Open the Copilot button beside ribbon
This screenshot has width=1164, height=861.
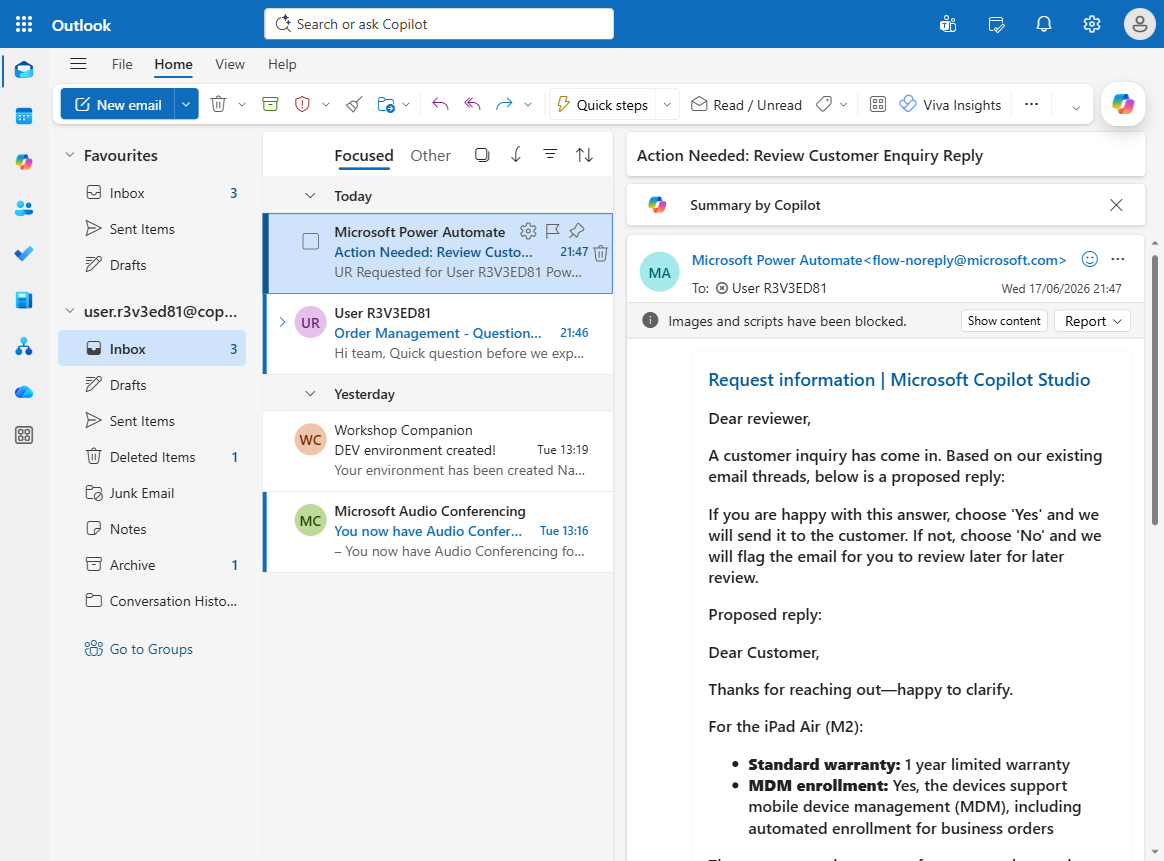click(1122, 104)
